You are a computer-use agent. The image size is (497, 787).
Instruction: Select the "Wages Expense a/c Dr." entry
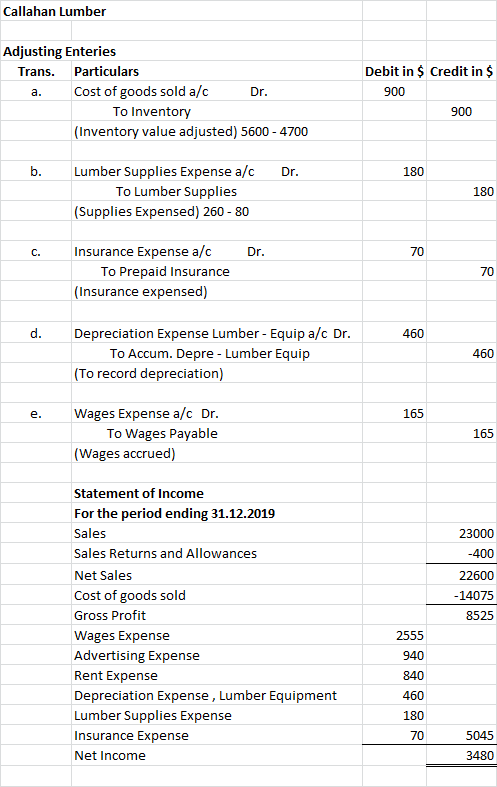point(146,414)
